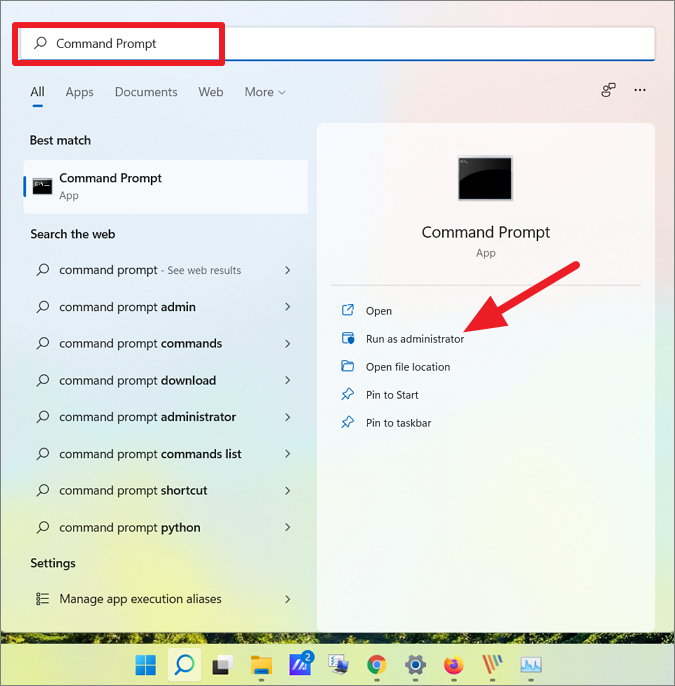
Task: Expand chevron for 'command prompt shortcut'
Action: (x=288, y=491)
